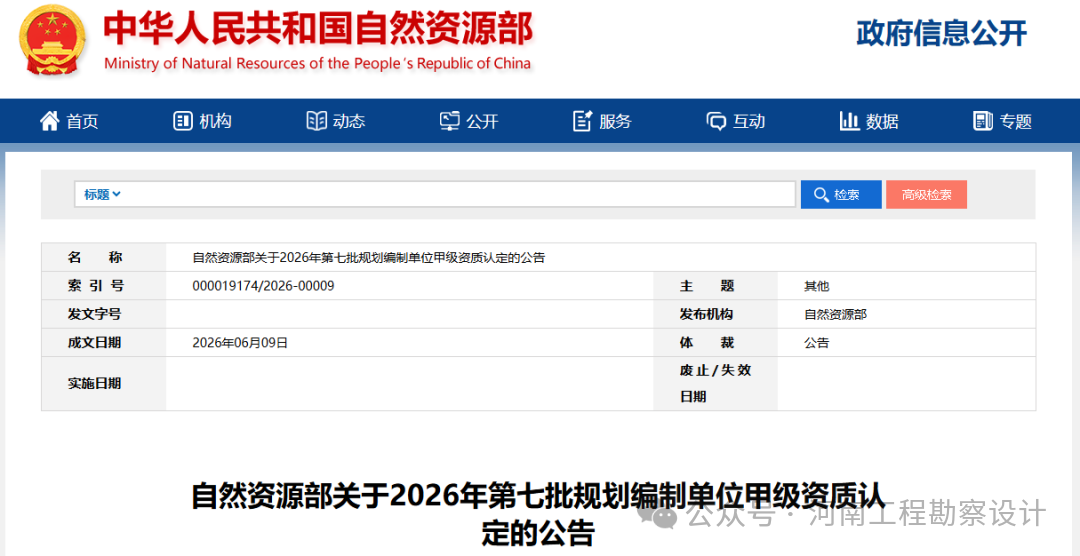Click the 废止/失效日期 label cell
This screenshot has width=1080, height=556.
(716, 384)
